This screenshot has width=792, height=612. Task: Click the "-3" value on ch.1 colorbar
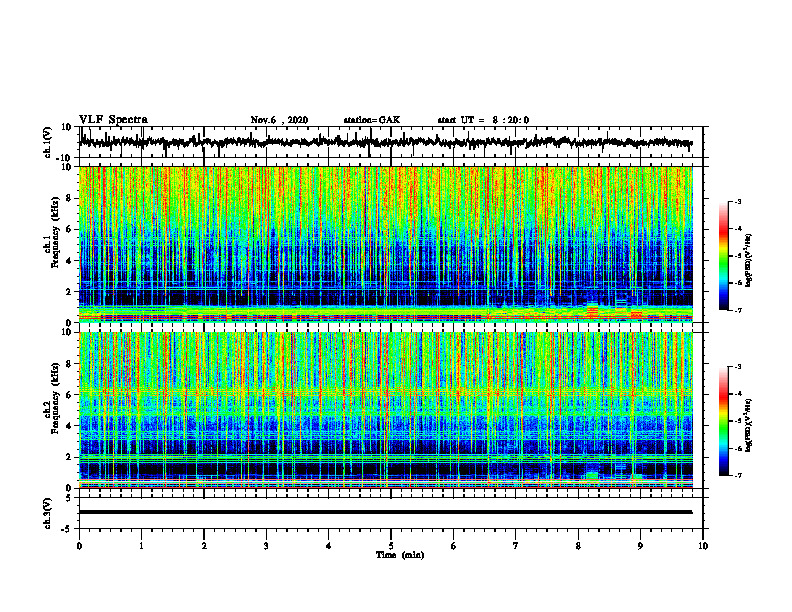click(x=737, y=201)
